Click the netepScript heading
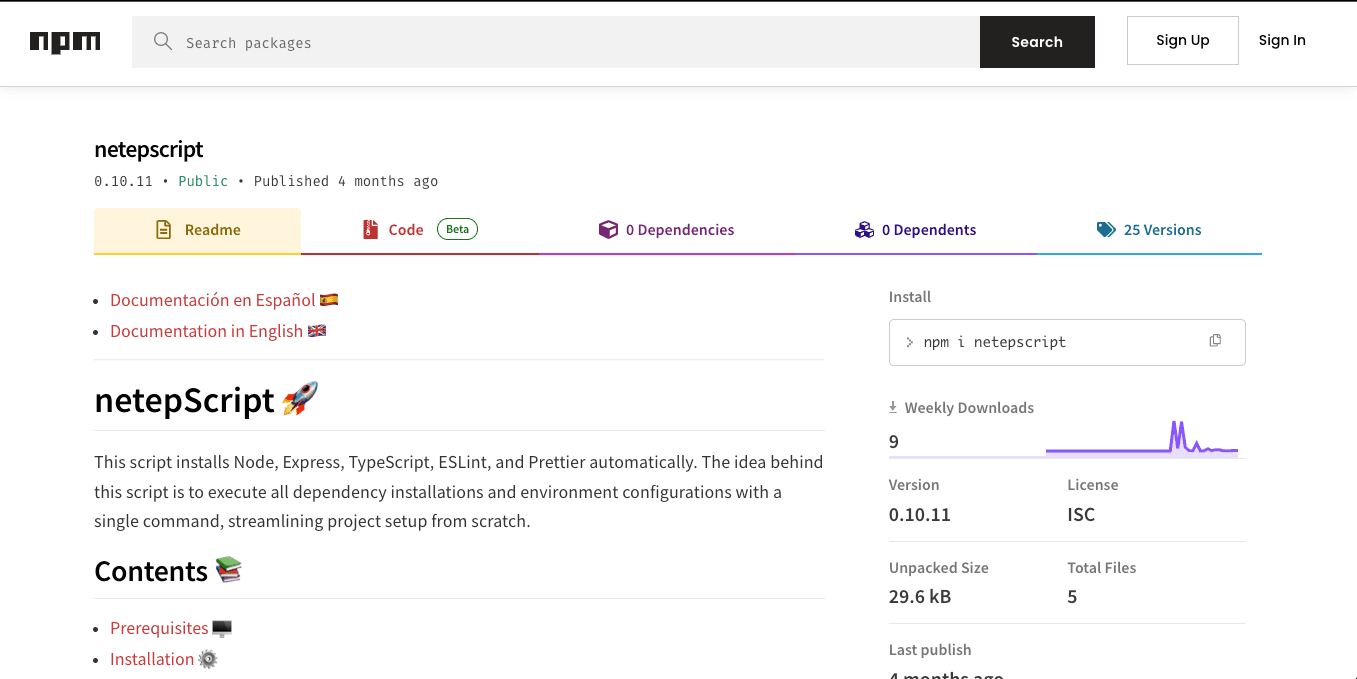Viewport: 1357px width, 679px height. (184, 400)
